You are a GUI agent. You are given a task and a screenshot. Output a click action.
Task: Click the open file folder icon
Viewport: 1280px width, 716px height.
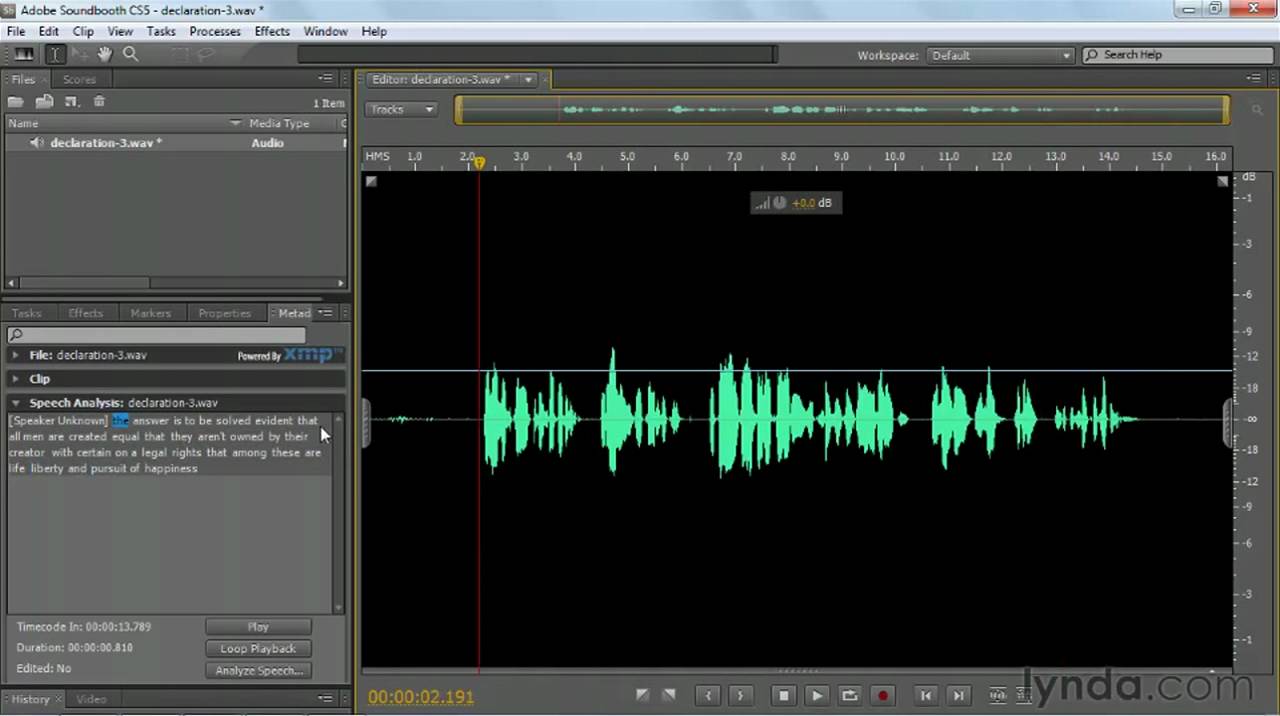click(16, 101)
